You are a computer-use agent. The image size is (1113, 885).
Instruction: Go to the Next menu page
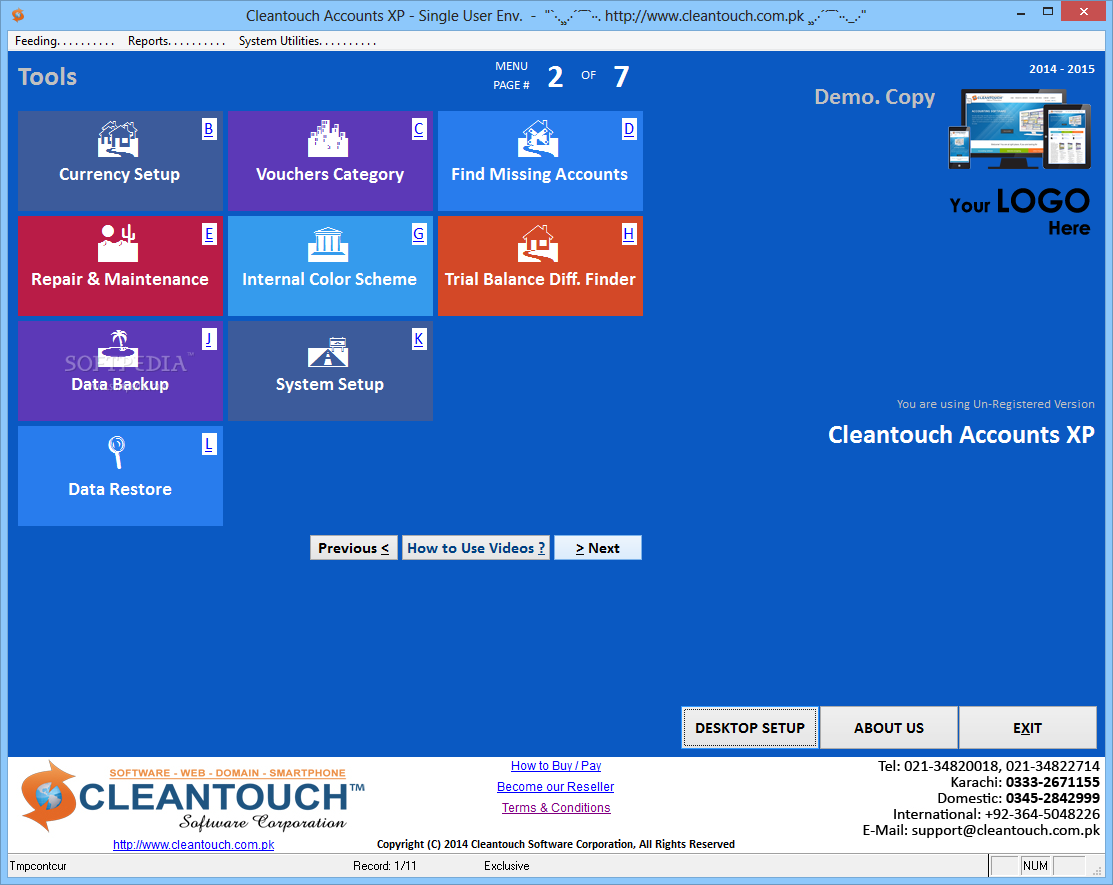(x=598, y=548)
